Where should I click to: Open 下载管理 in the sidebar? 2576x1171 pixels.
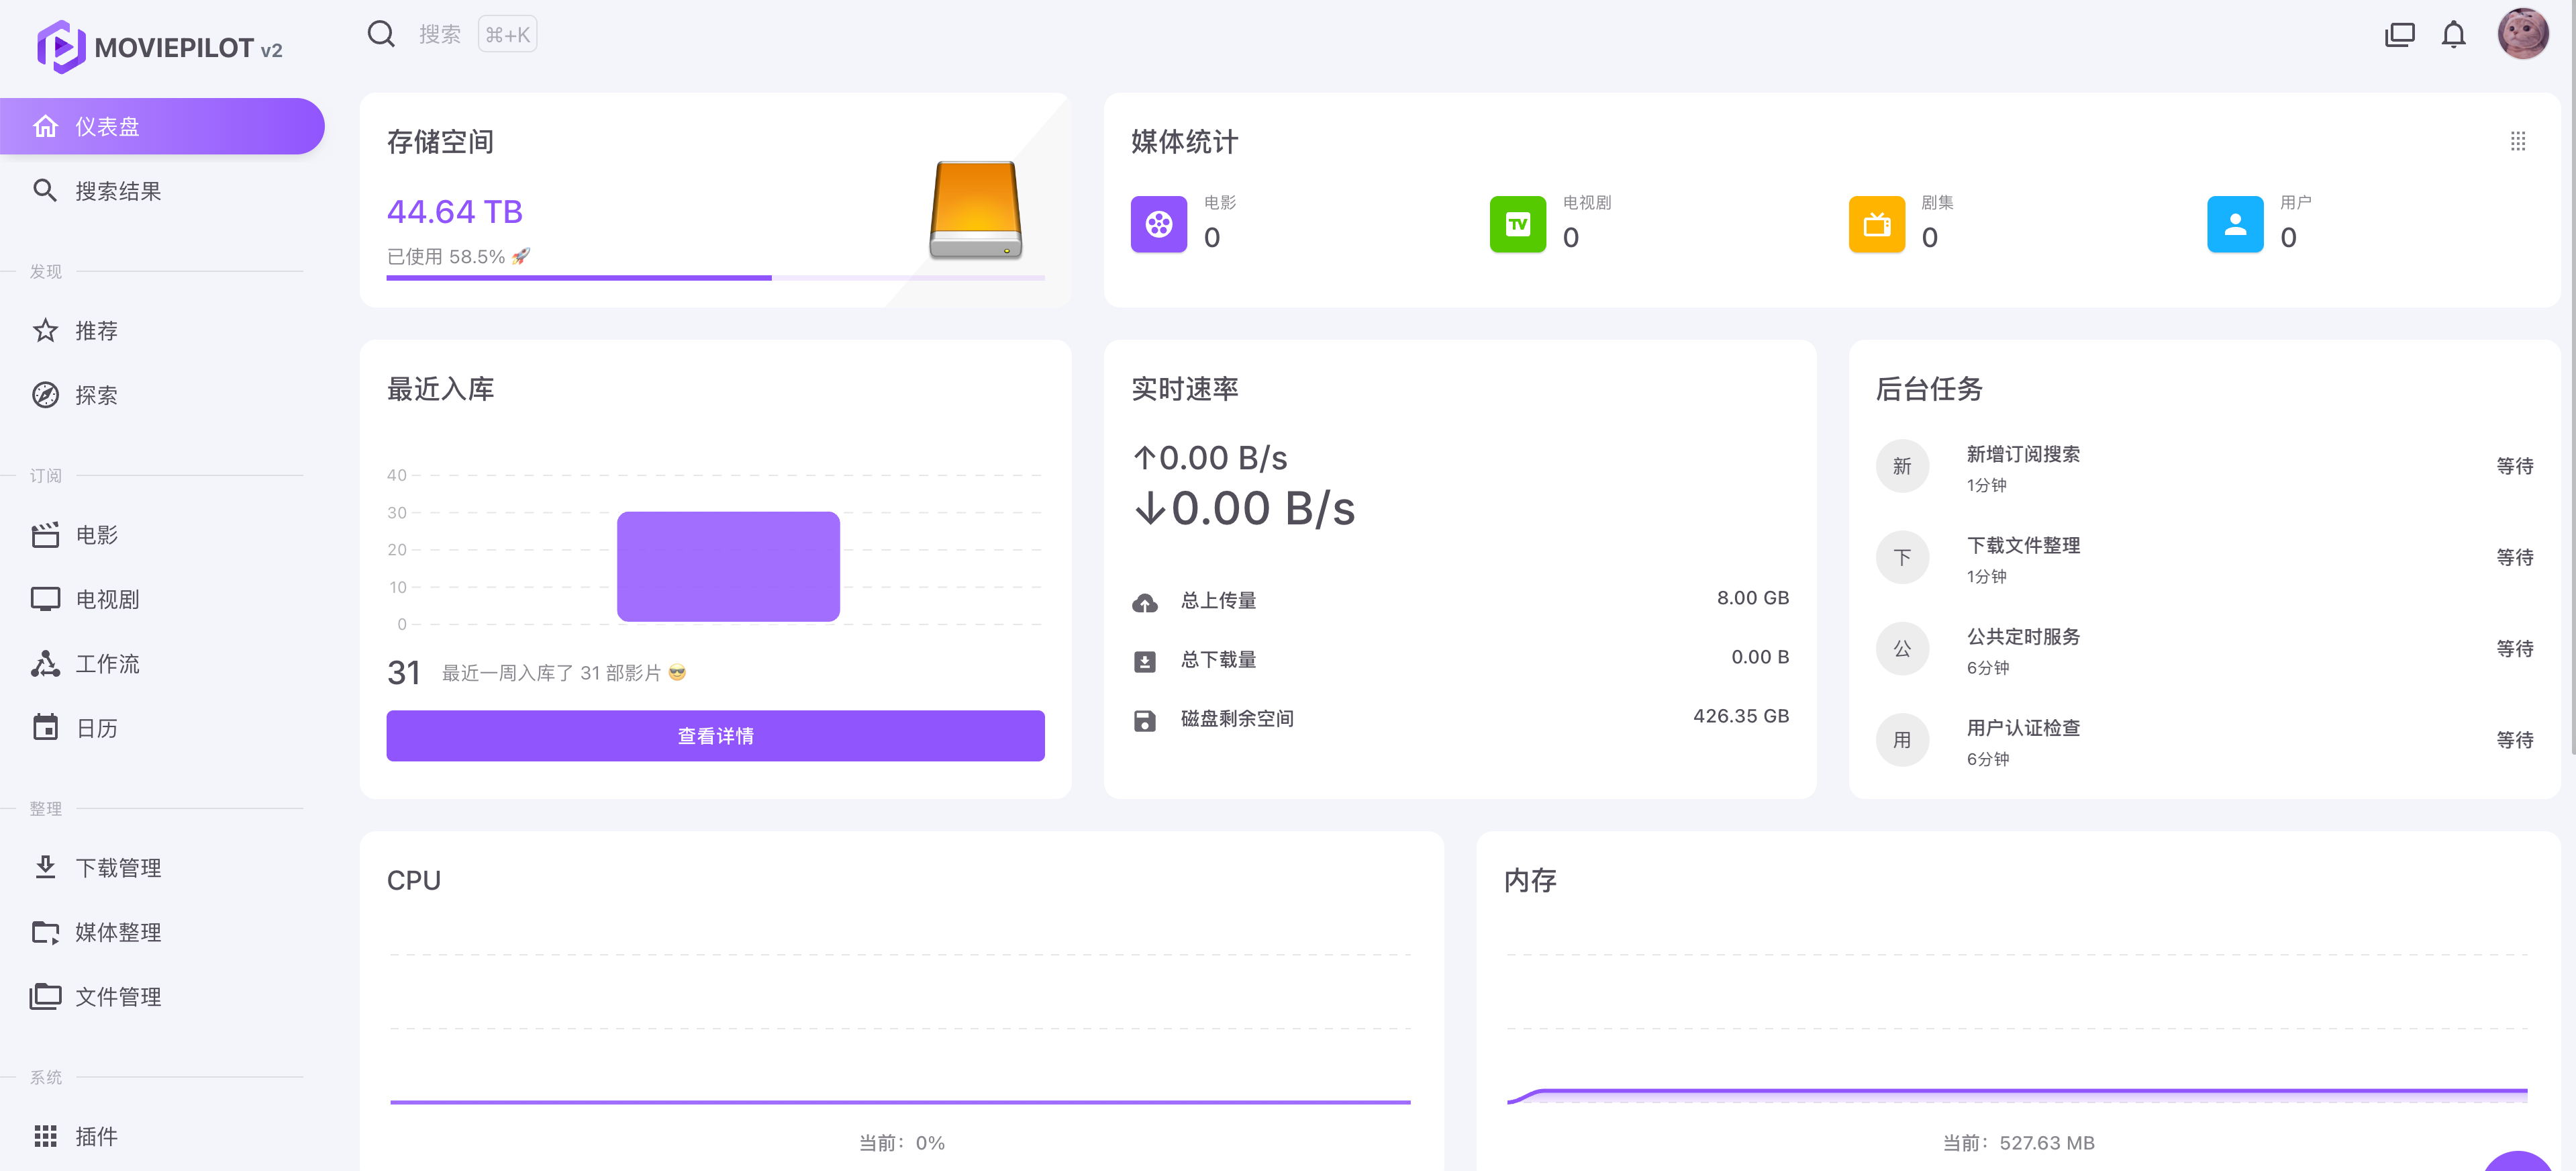[118, 868]
